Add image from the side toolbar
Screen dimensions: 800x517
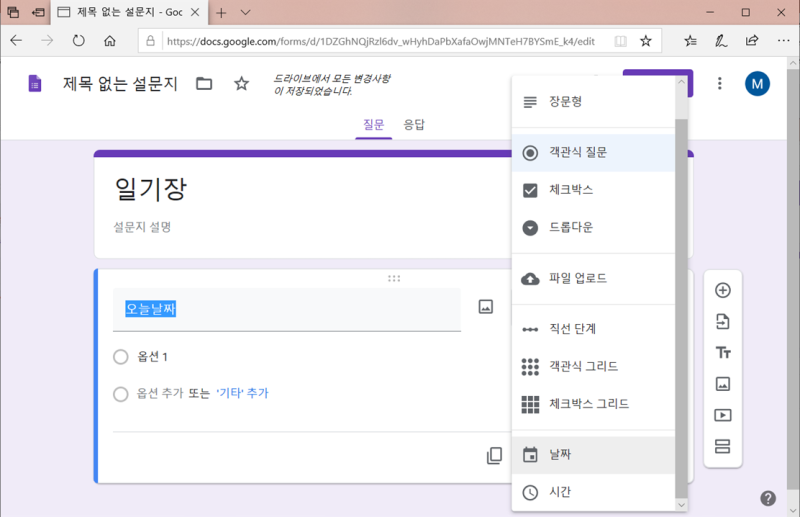tap(722, 384)
